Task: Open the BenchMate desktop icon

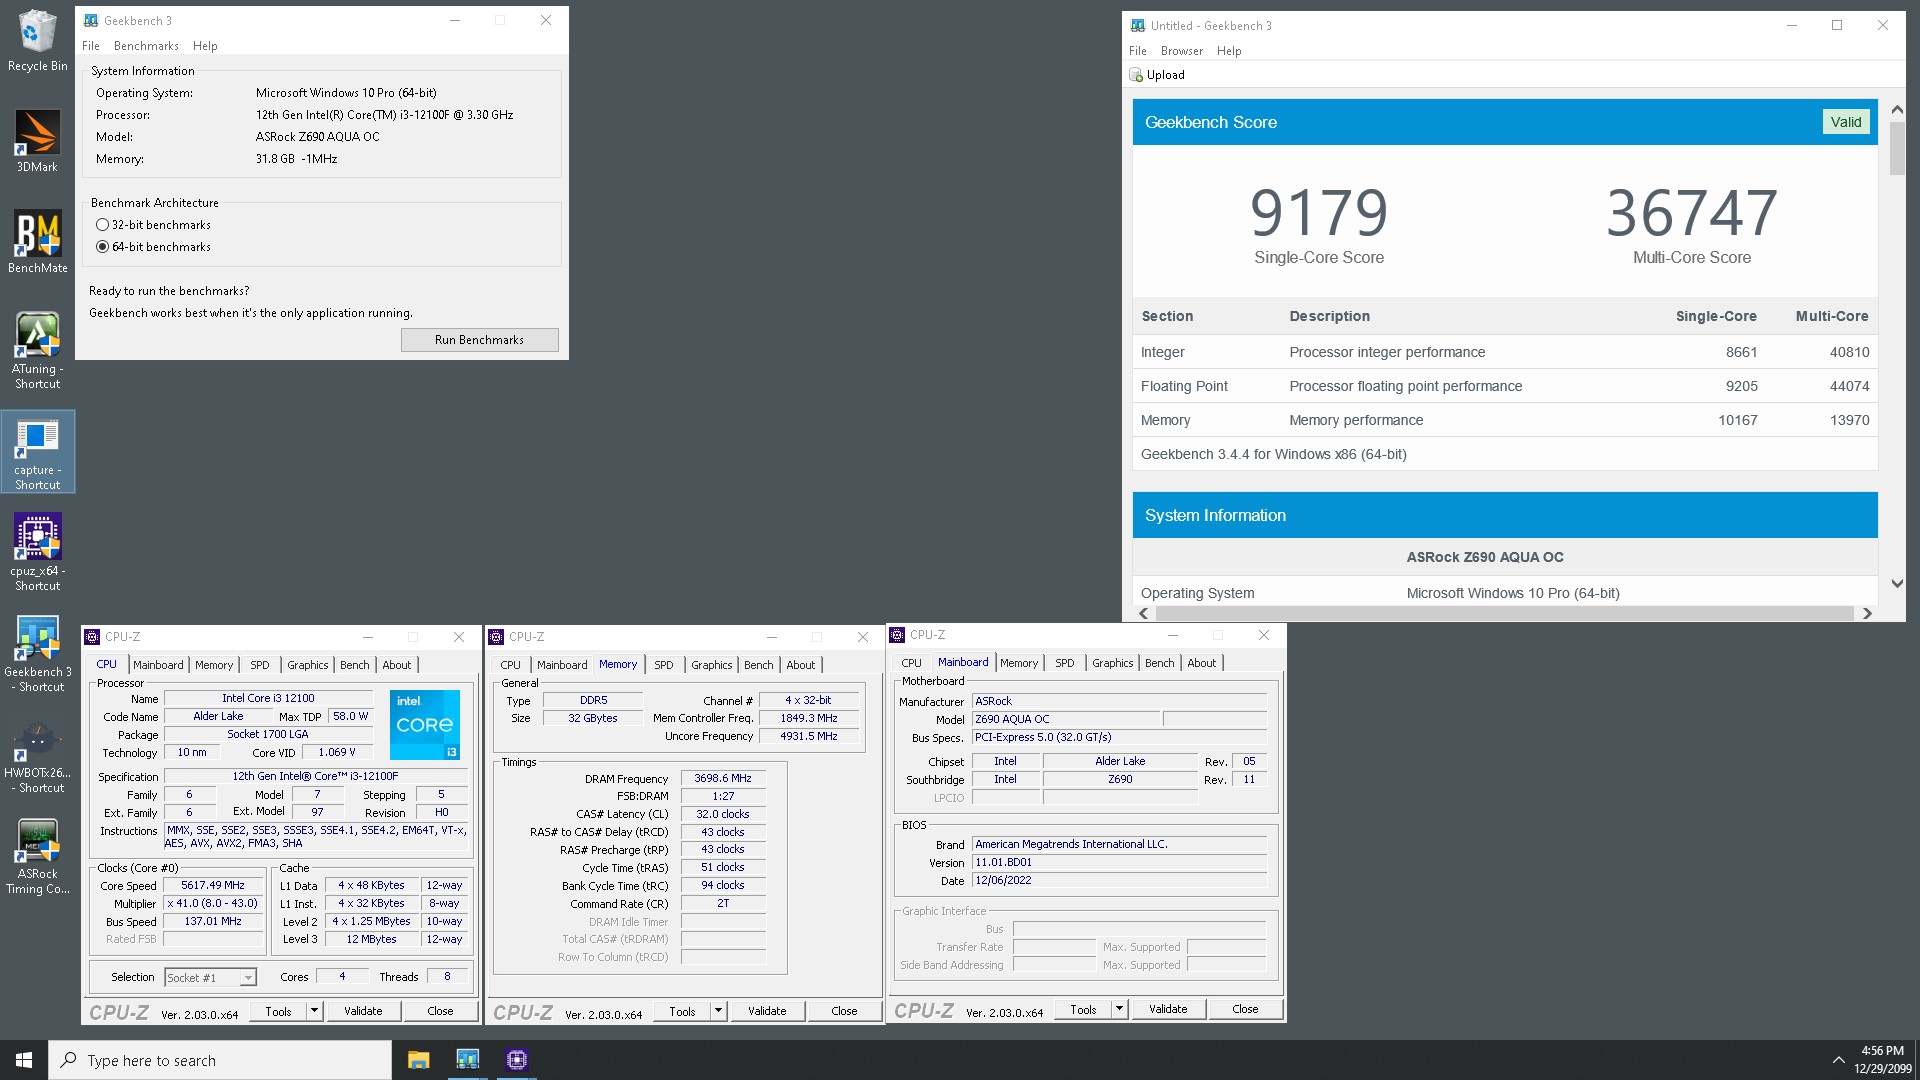Action: click(x=37, y=242)
